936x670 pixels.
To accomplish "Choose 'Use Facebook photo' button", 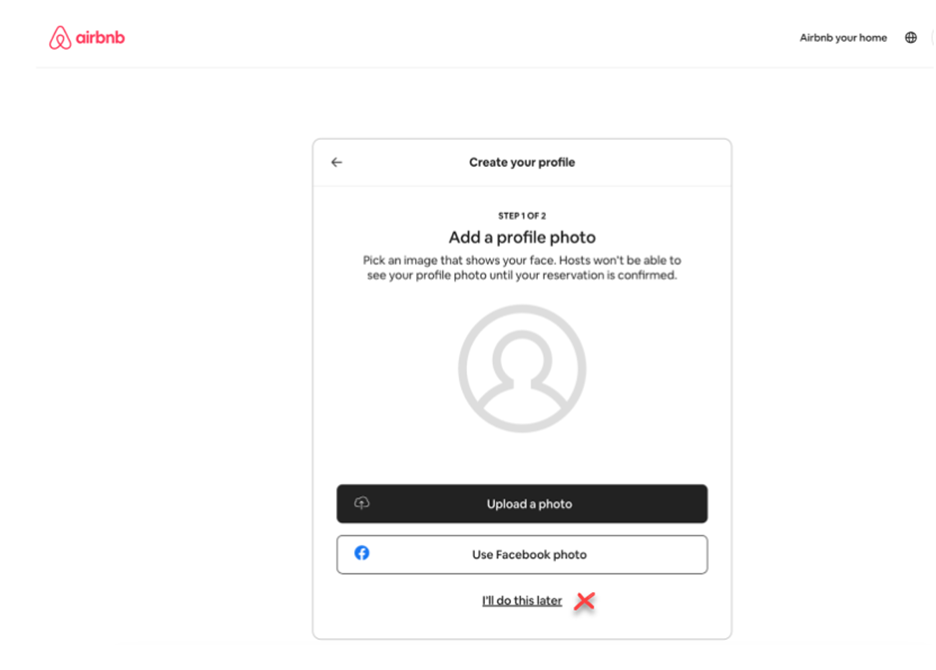I will pos(522,555).
